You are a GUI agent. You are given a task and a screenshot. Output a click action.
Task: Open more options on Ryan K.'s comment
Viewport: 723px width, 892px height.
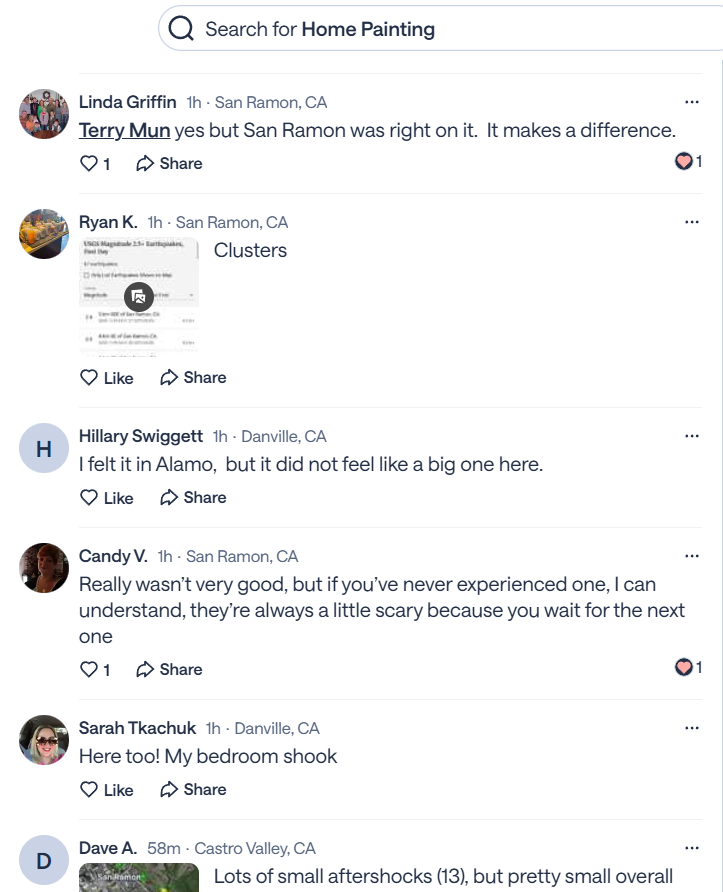coord(692,222)
